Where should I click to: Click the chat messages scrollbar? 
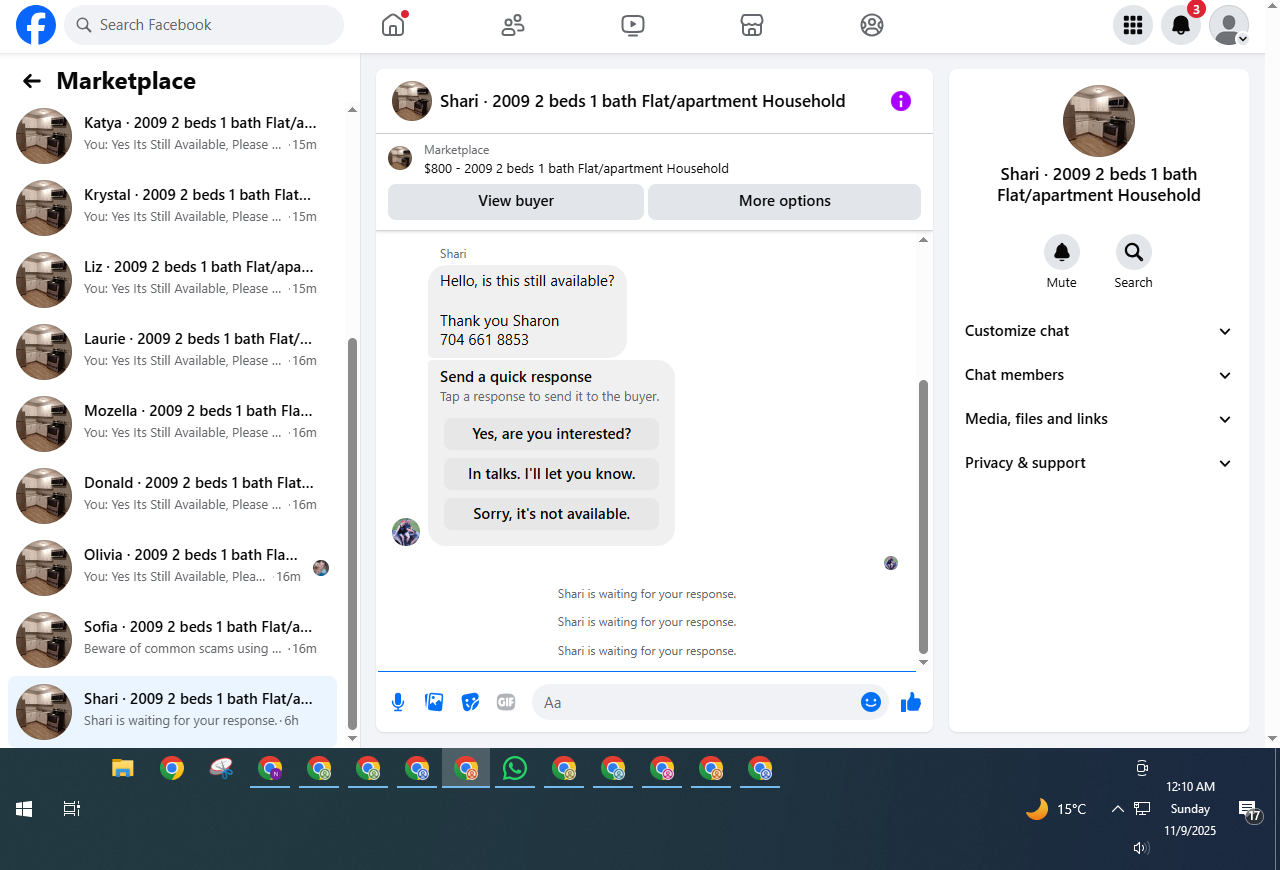click(x=923, y=516)
